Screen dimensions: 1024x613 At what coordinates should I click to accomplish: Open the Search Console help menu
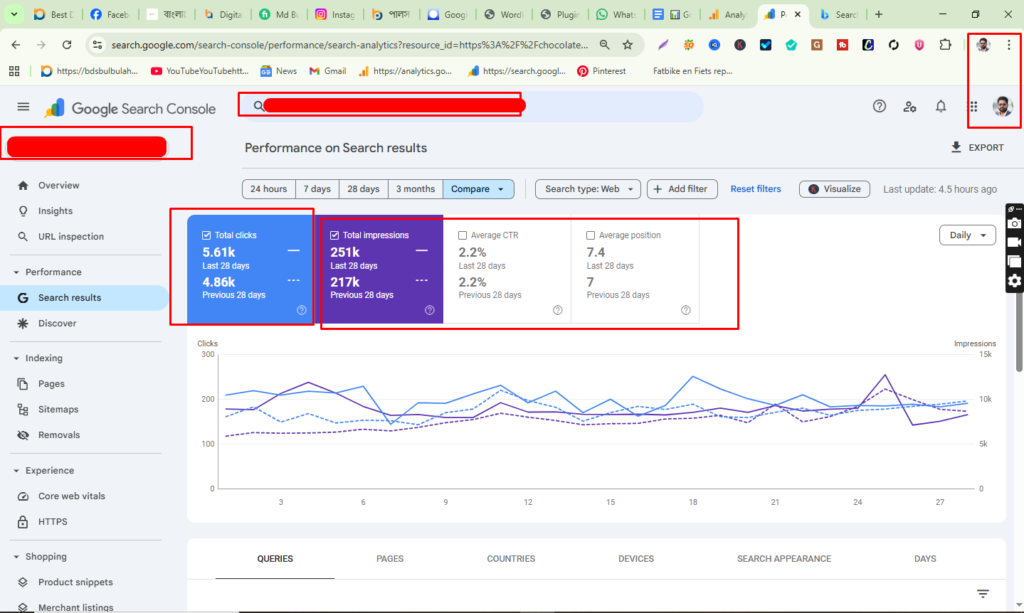point(879,106)
